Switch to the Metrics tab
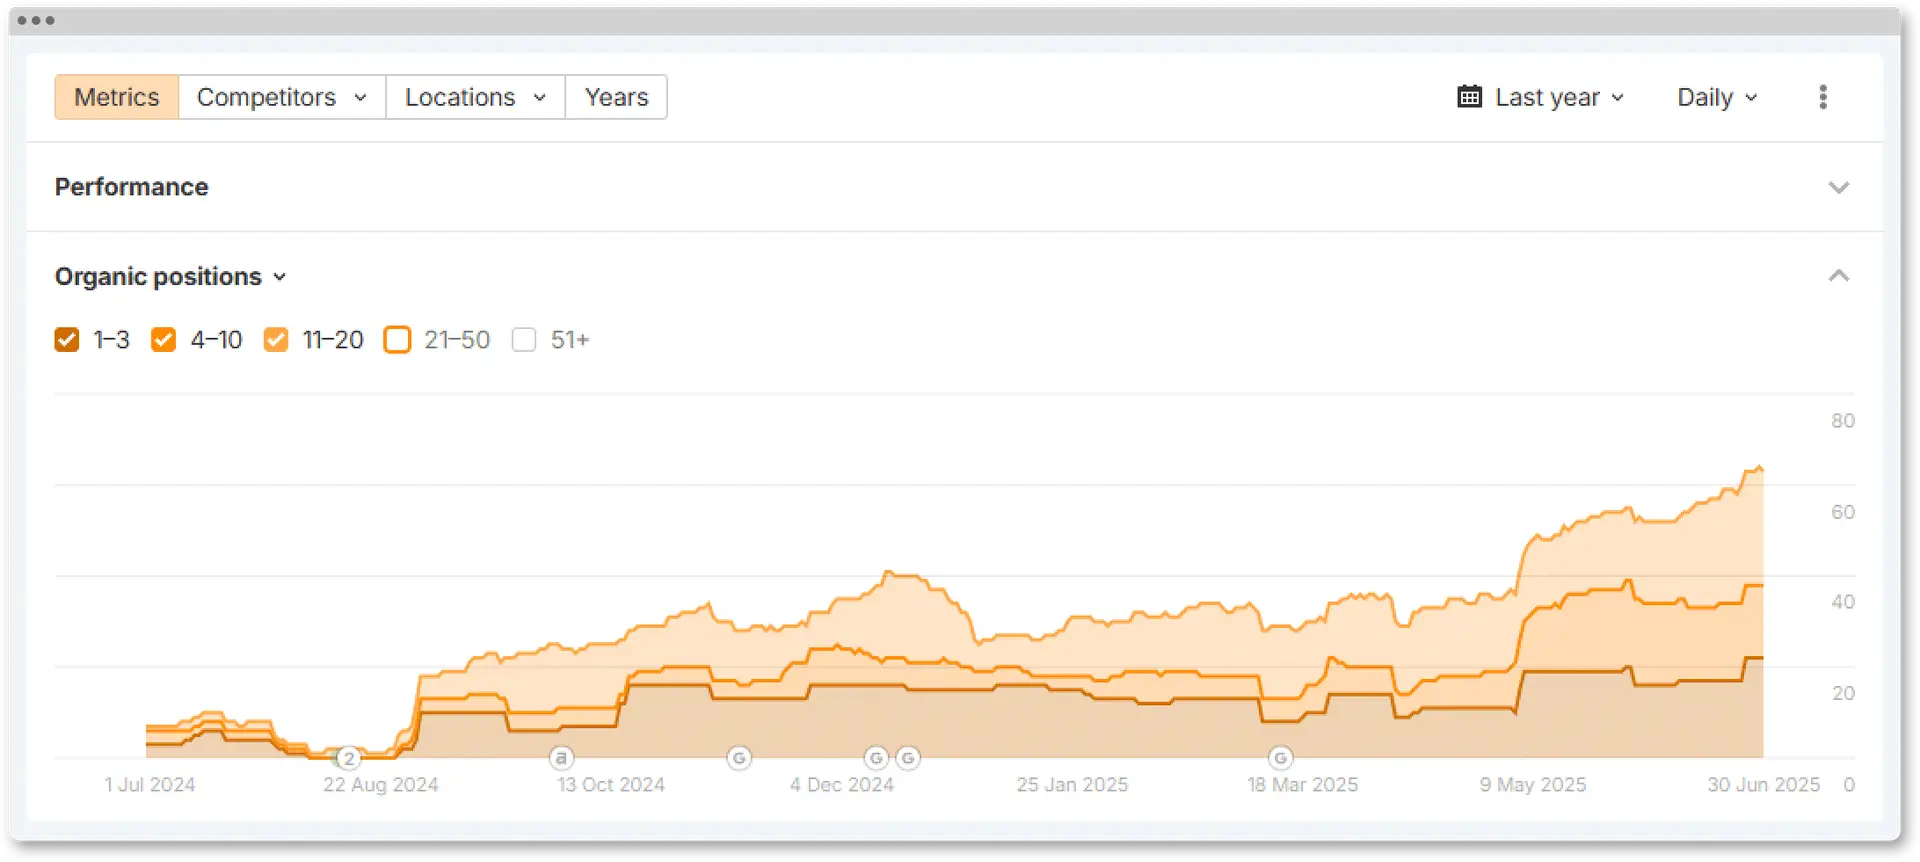The height and width of the screenshot is (862, 1920). coord(116,97)
